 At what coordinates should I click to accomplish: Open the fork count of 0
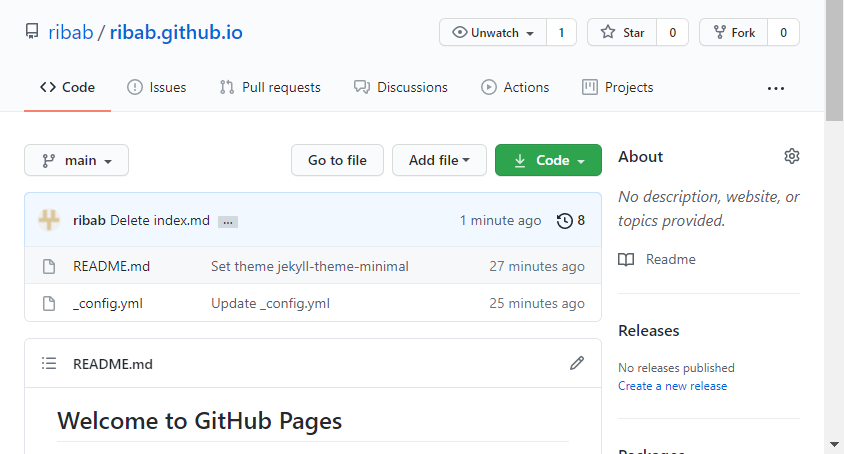[783, 32]
